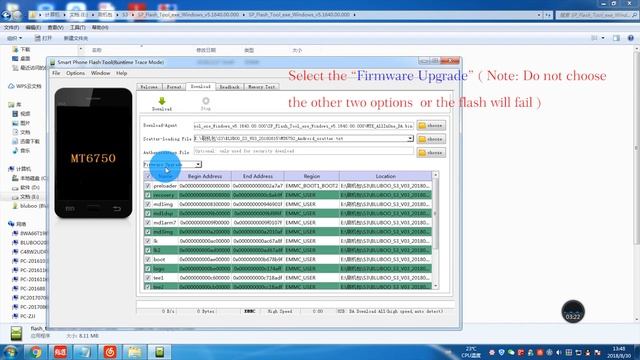Viewport: 640px width, 360px height.
Task: Click the flash_tool application file icon
Action: [16, 333]
